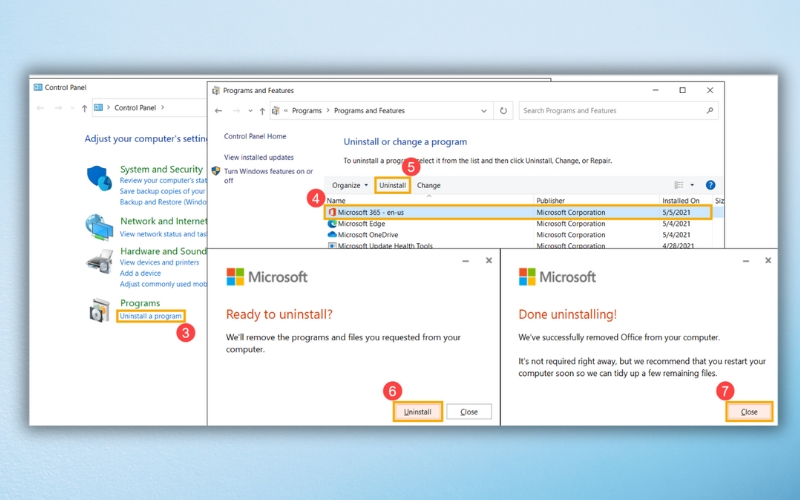
Task: Minimize the Done uninstalling dialog
Action: pyautogui.click(x=746, y=261)
